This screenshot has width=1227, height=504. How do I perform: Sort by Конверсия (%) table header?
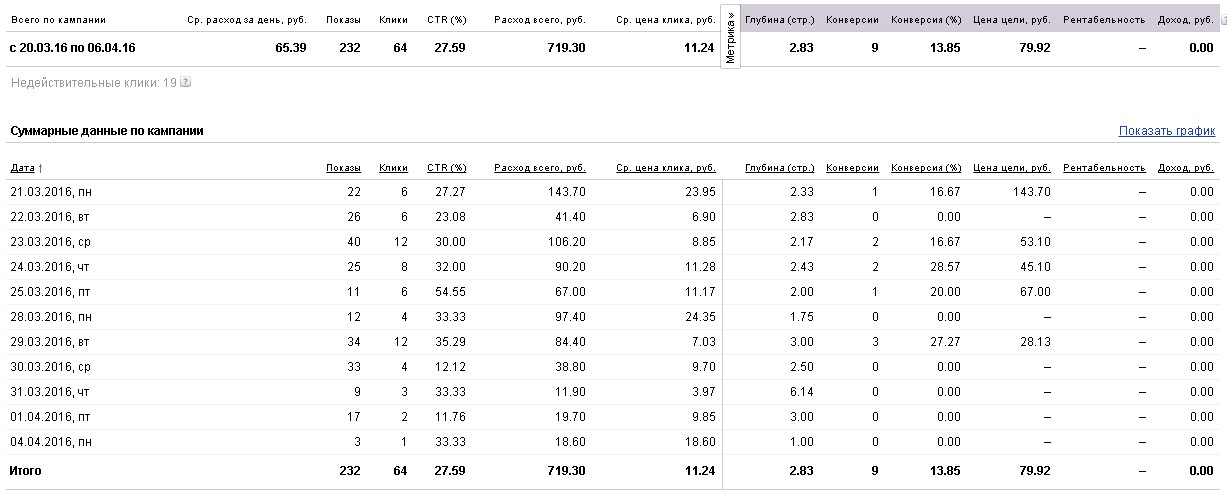click(x=925, y=168)
